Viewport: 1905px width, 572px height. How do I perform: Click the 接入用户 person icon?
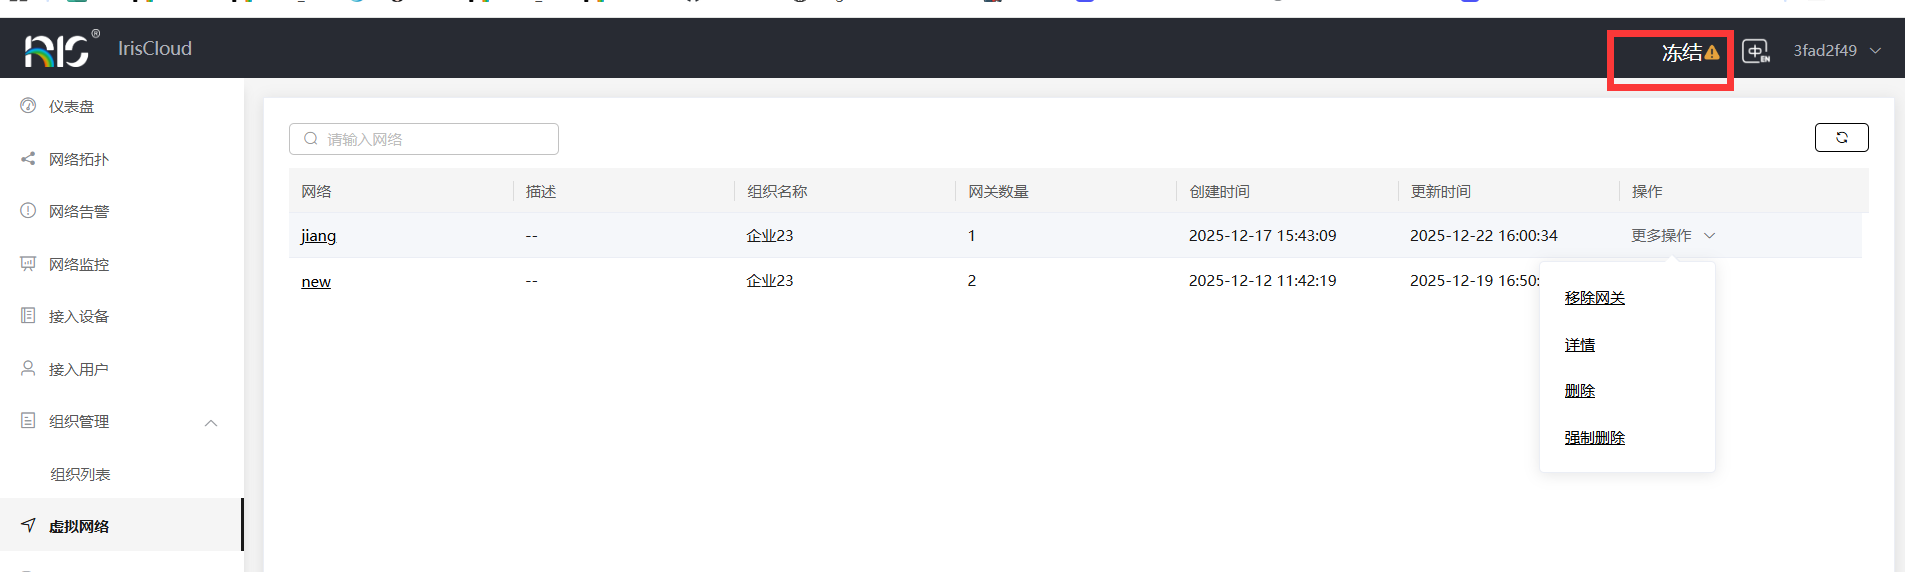tap(28, 368)
